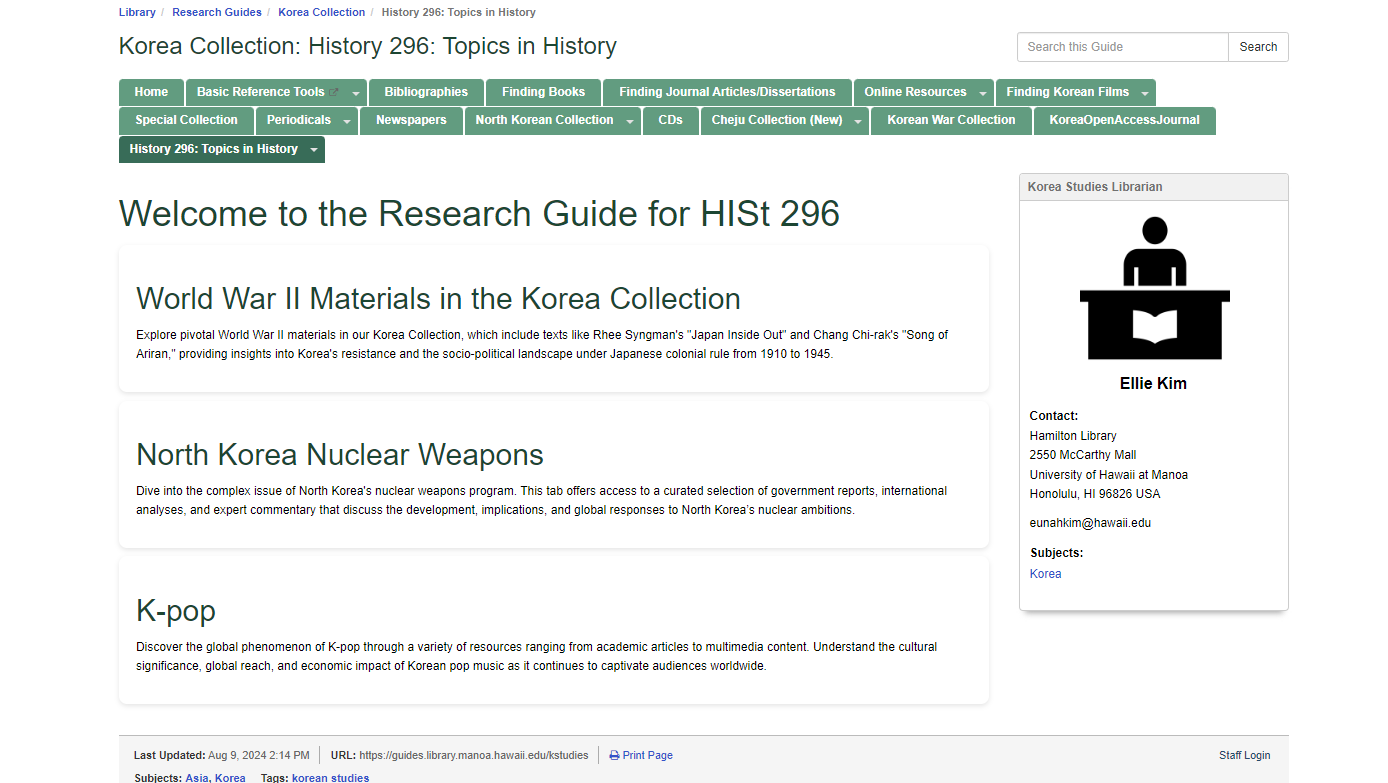Show the Cheju Collection (New) submenu arrow

[857, 121]
